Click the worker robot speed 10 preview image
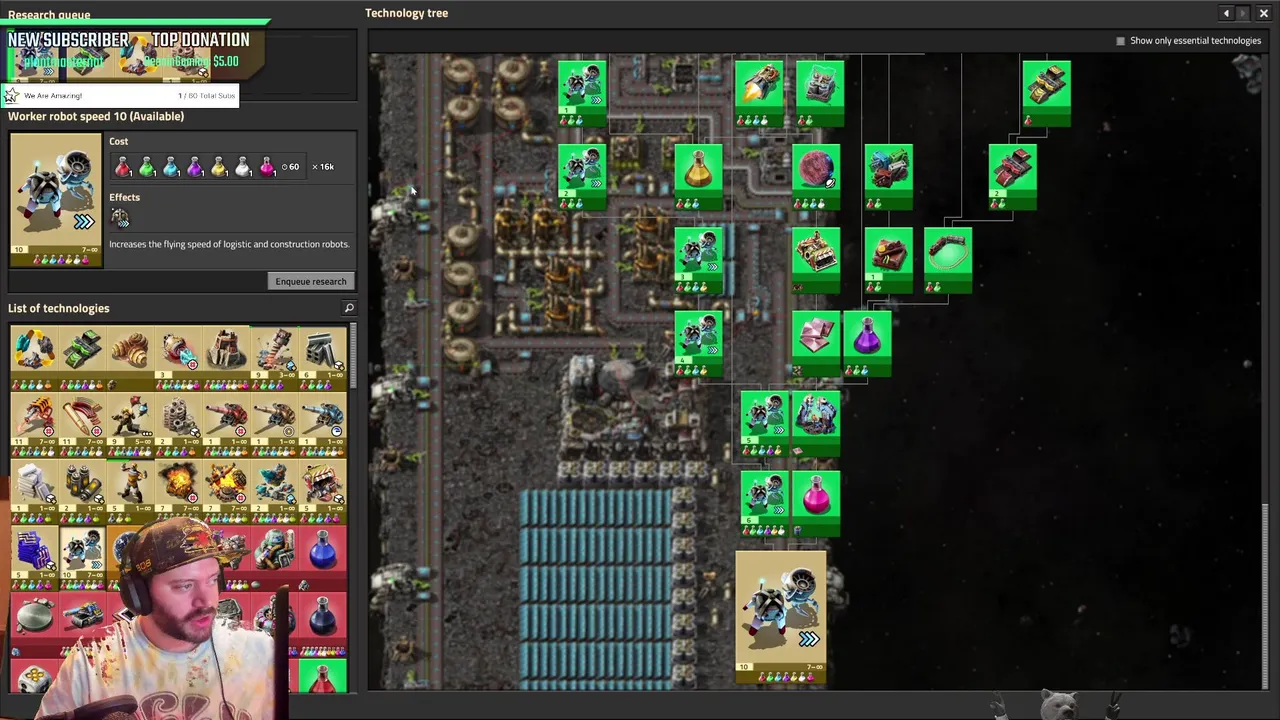 click(56, 200)
